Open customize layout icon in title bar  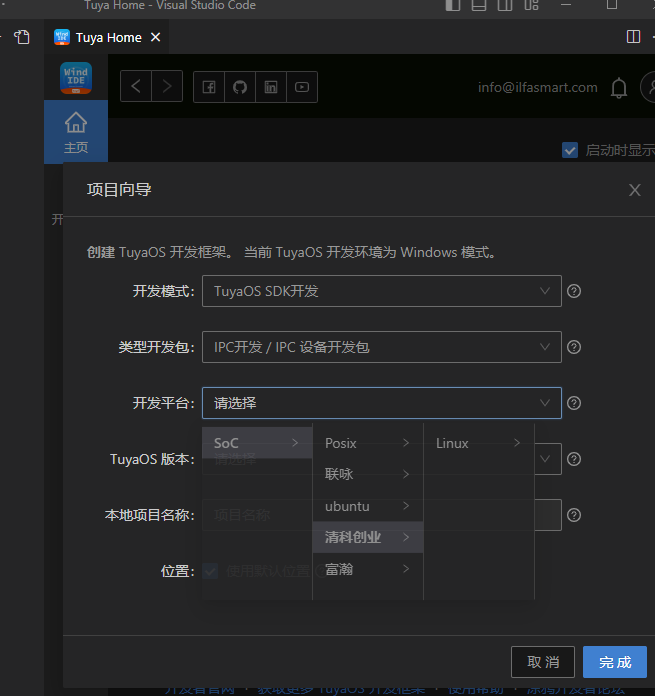pyautogui.click(x=531, y=5)
